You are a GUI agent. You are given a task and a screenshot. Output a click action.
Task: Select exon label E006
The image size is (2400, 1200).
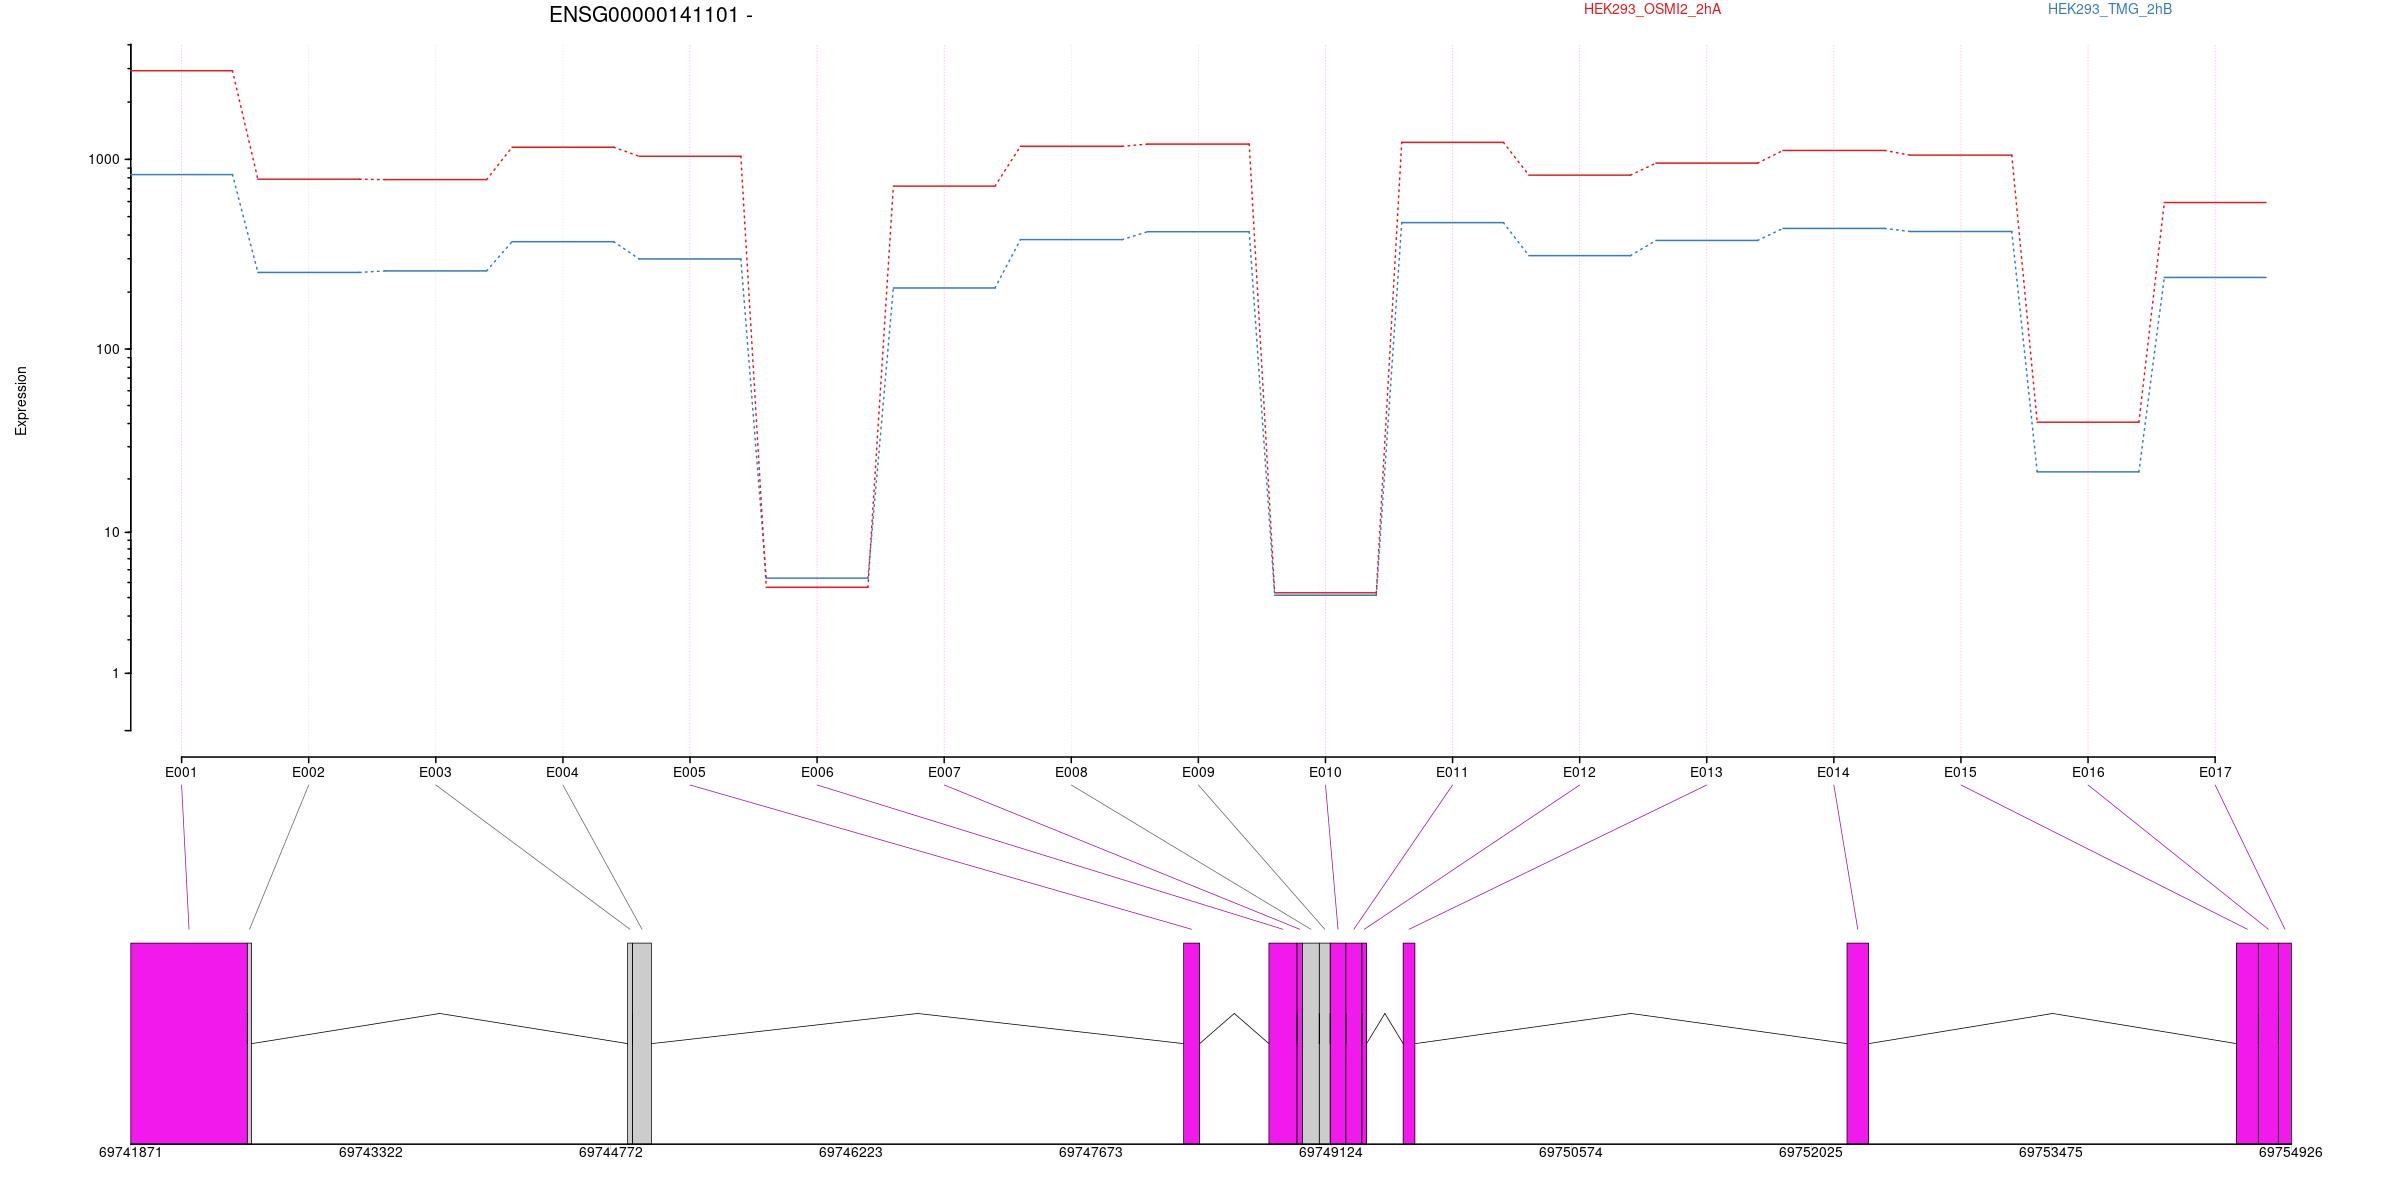(817, 772)
